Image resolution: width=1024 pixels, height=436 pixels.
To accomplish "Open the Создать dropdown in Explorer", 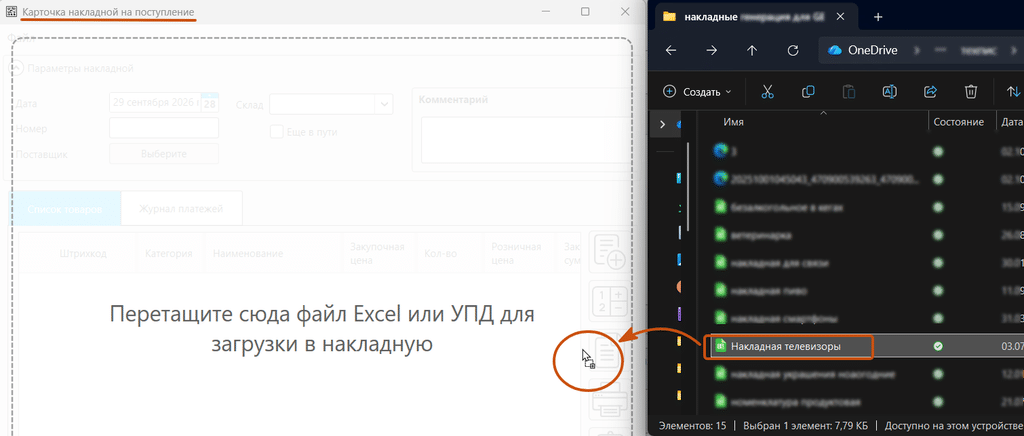I will click(697, 91).
